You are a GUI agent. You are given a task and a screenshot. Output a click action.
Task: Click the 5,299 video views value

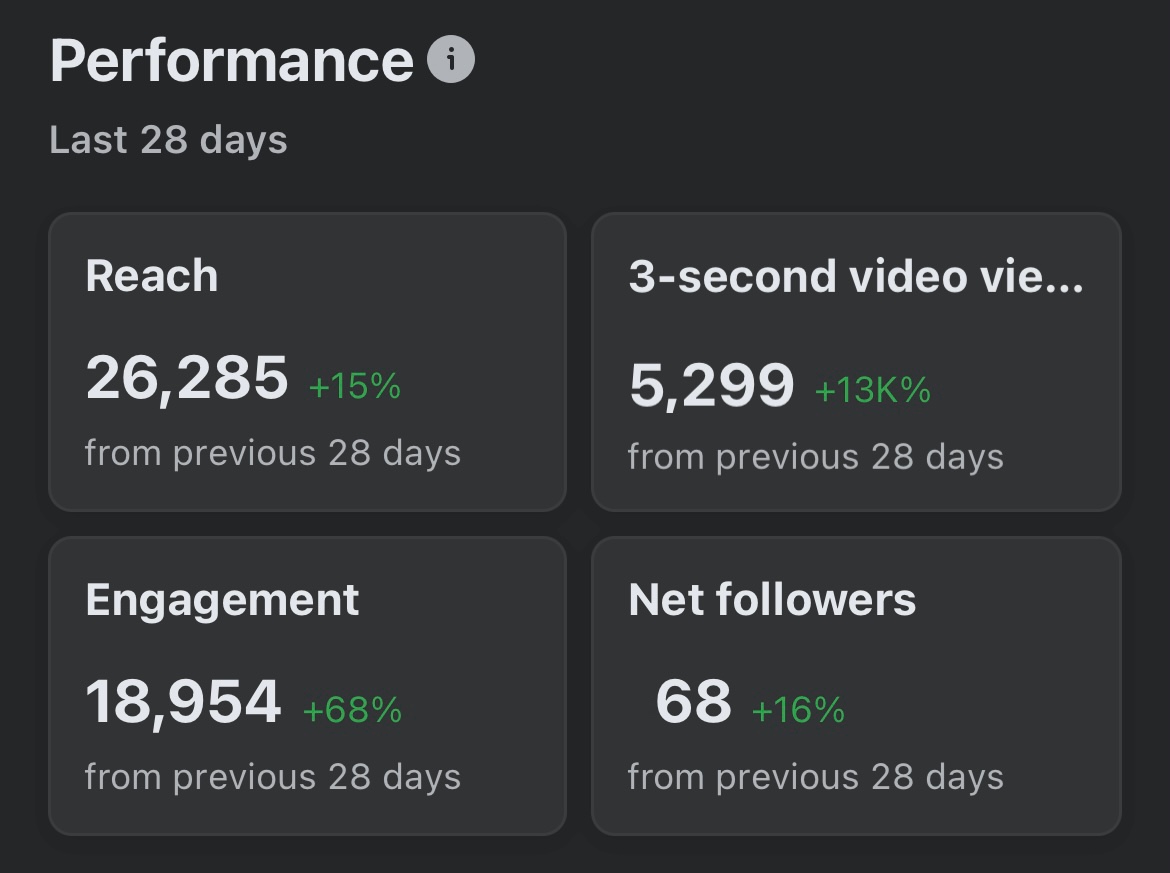pos(711,386)
